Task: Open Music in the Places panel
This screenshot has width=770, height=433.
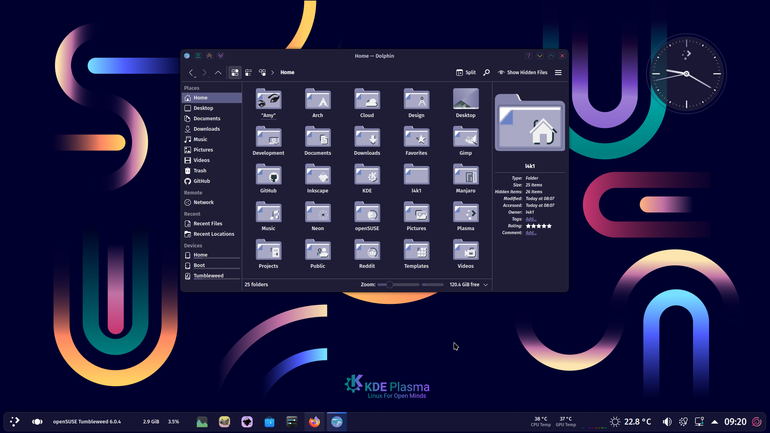Action: pos(212,139)
